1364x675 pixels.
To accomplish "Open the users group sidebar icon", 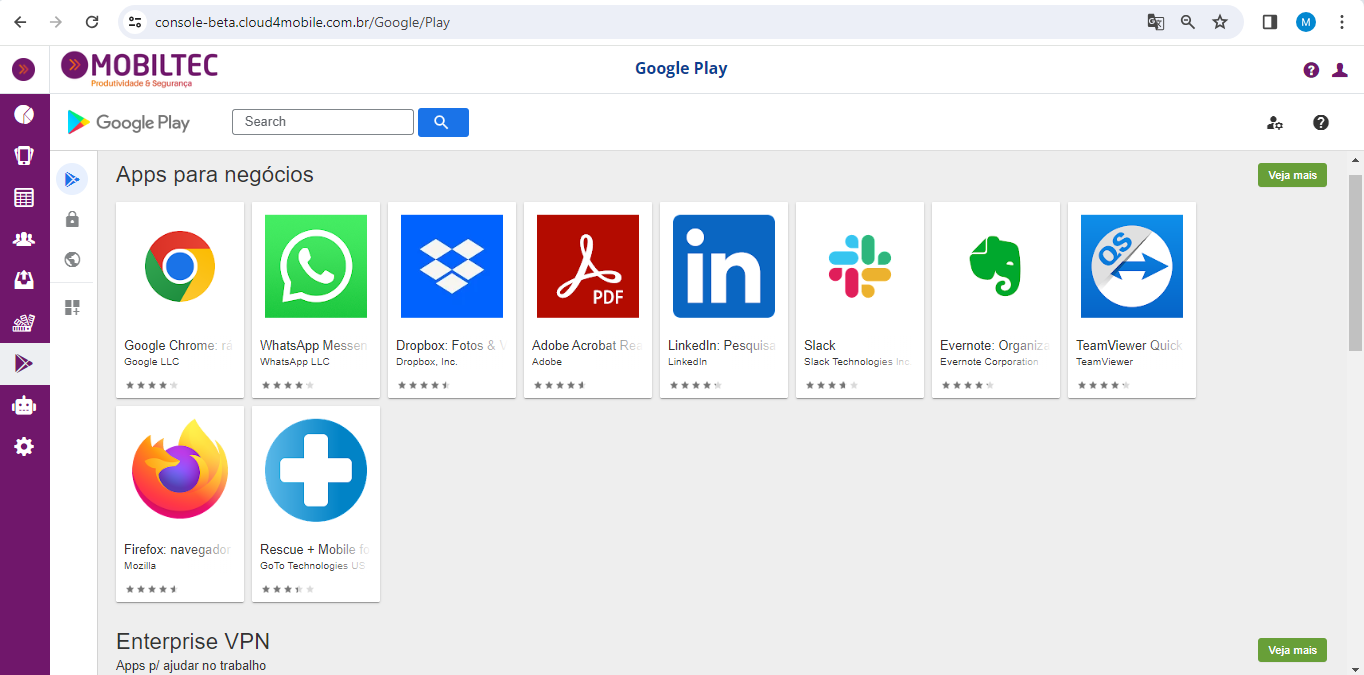I will tap(24, 239).
